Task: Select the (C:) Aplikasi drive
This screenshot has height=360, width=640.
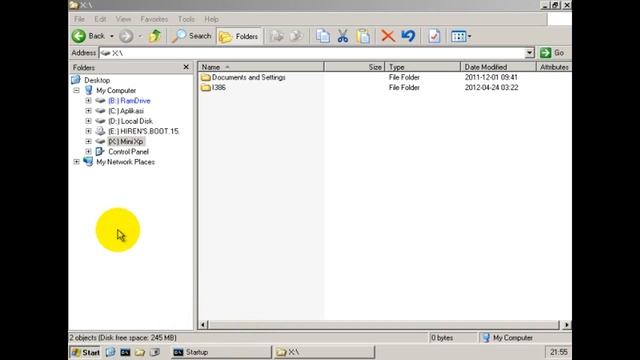Action: click(126, 111)
